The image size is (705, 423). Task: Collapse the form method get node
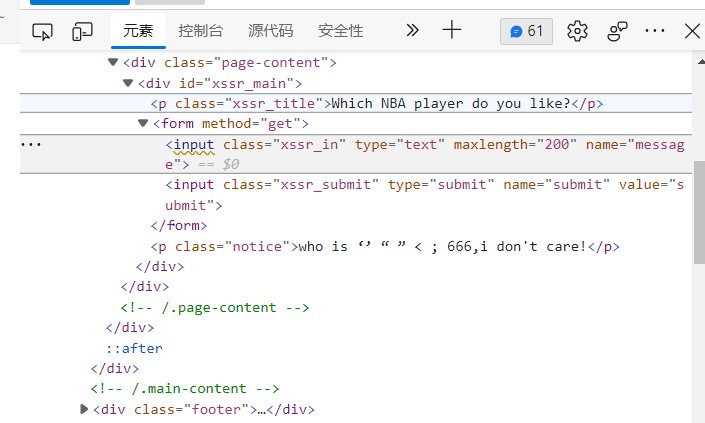[x=143, y=123]
